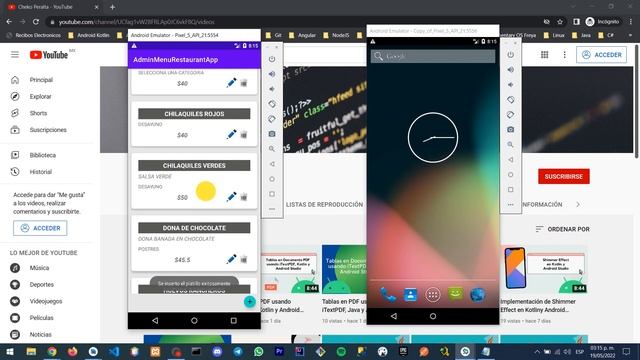Open more options dots on Copy_of_Pixel_5 emulator toolbar
640x360 pixels.
pos(511,204)
